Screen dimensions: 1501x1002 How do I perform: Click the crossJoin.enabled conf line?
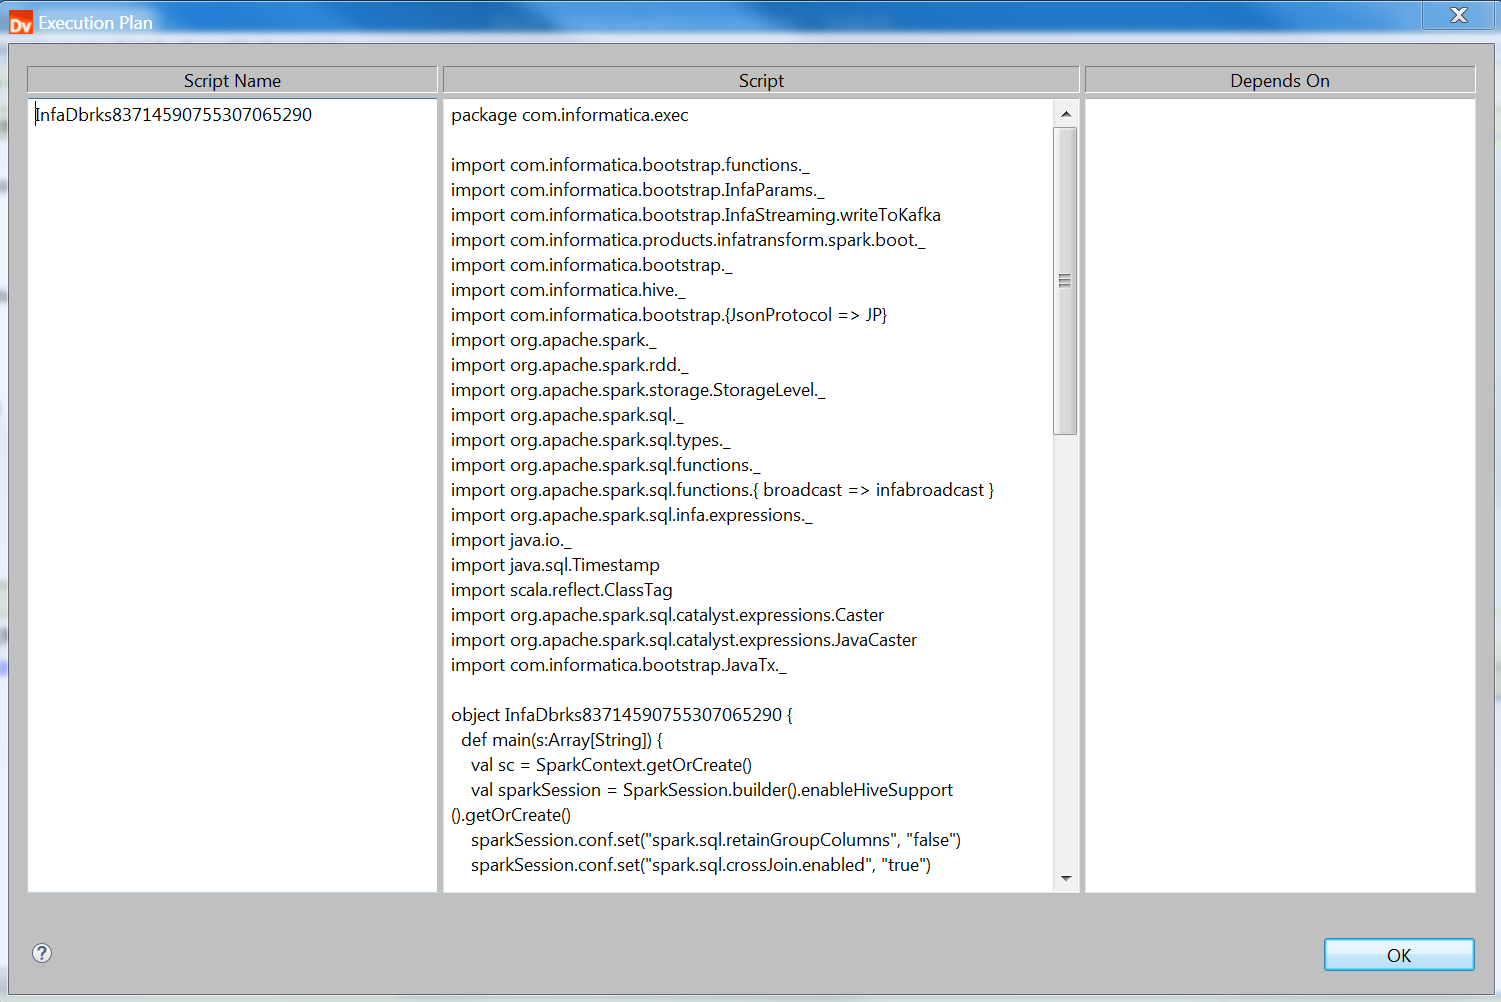pyautogui.click(x=700, y=865)
